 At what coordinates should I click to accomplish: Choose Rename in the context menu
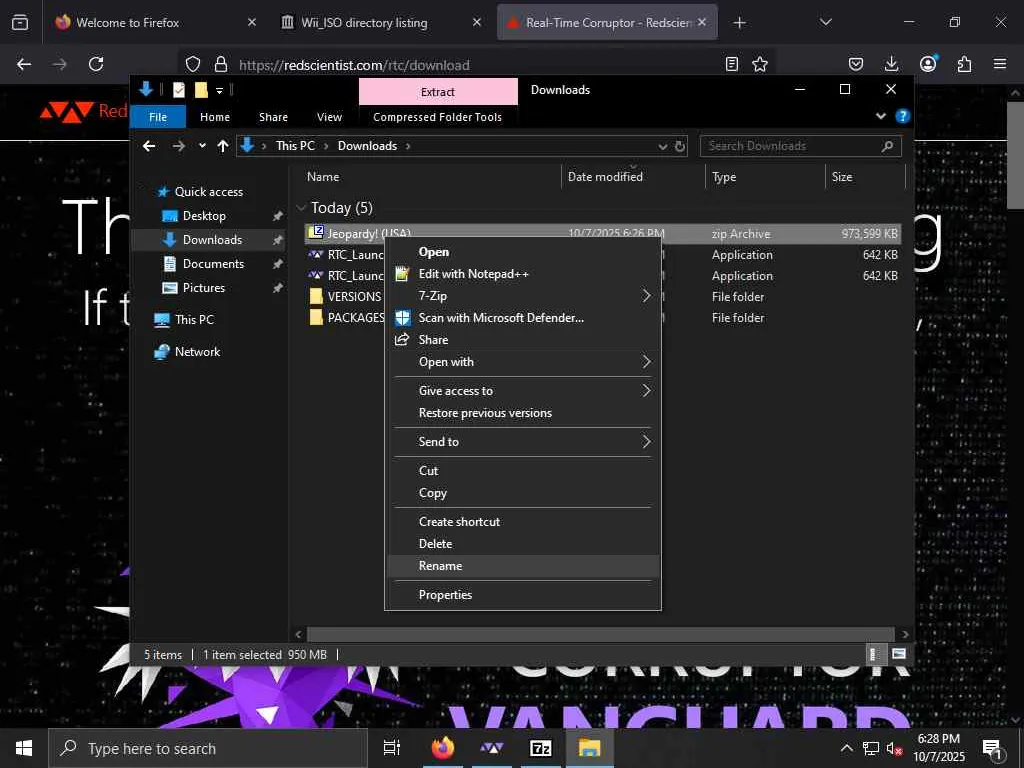point(522,566)
